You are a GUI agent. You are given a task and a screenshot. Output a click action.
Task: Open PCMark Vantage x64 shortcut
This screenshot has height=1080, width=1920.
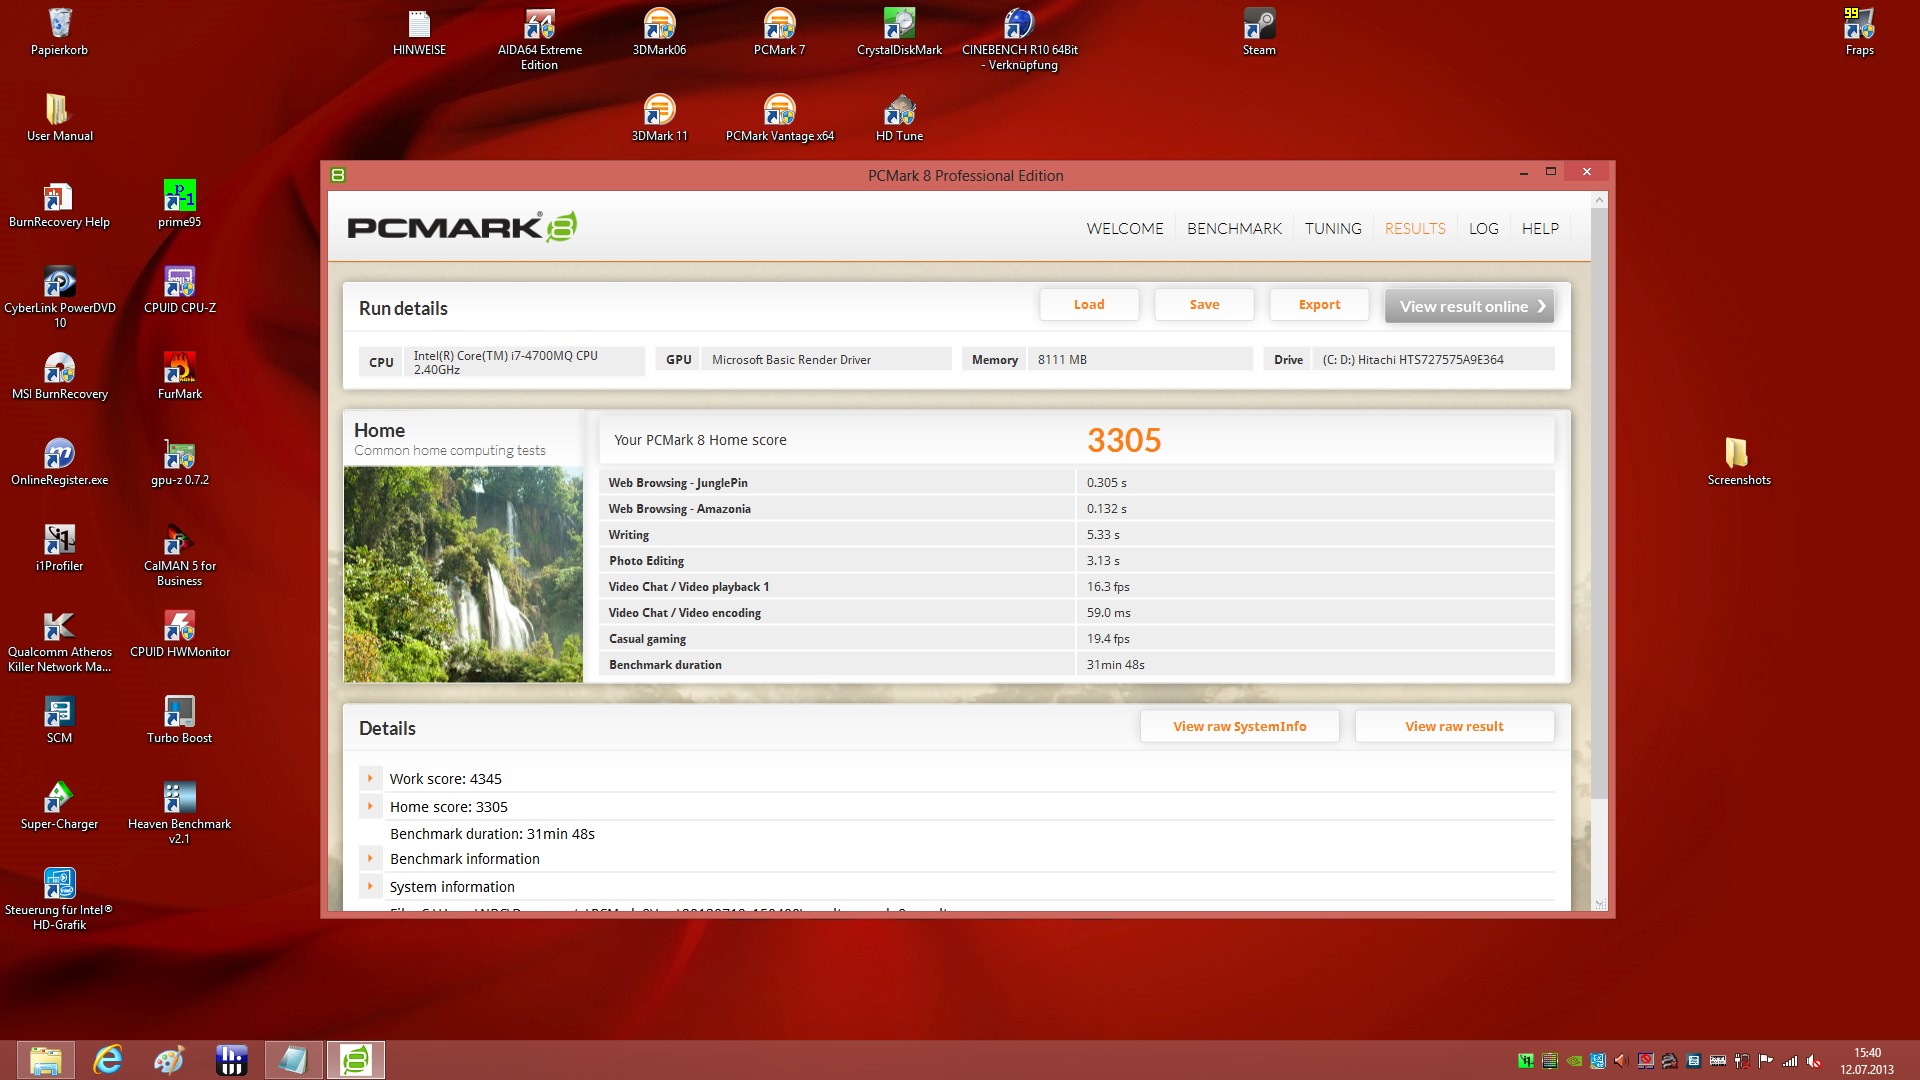[779, 118]
